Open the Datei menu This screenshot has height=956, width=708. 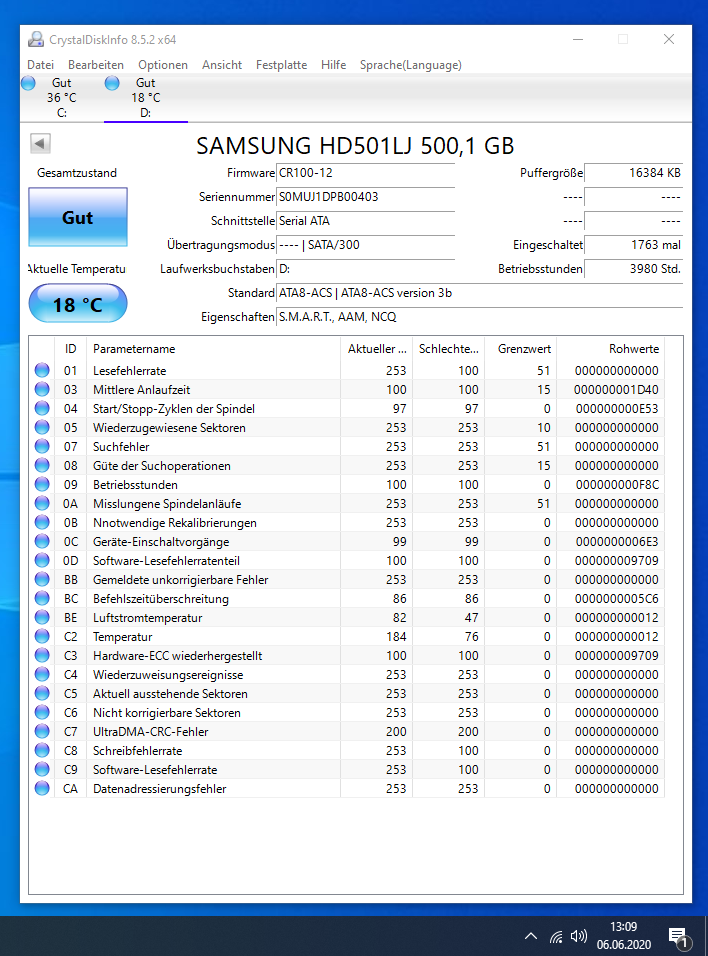tap(40, 65)
